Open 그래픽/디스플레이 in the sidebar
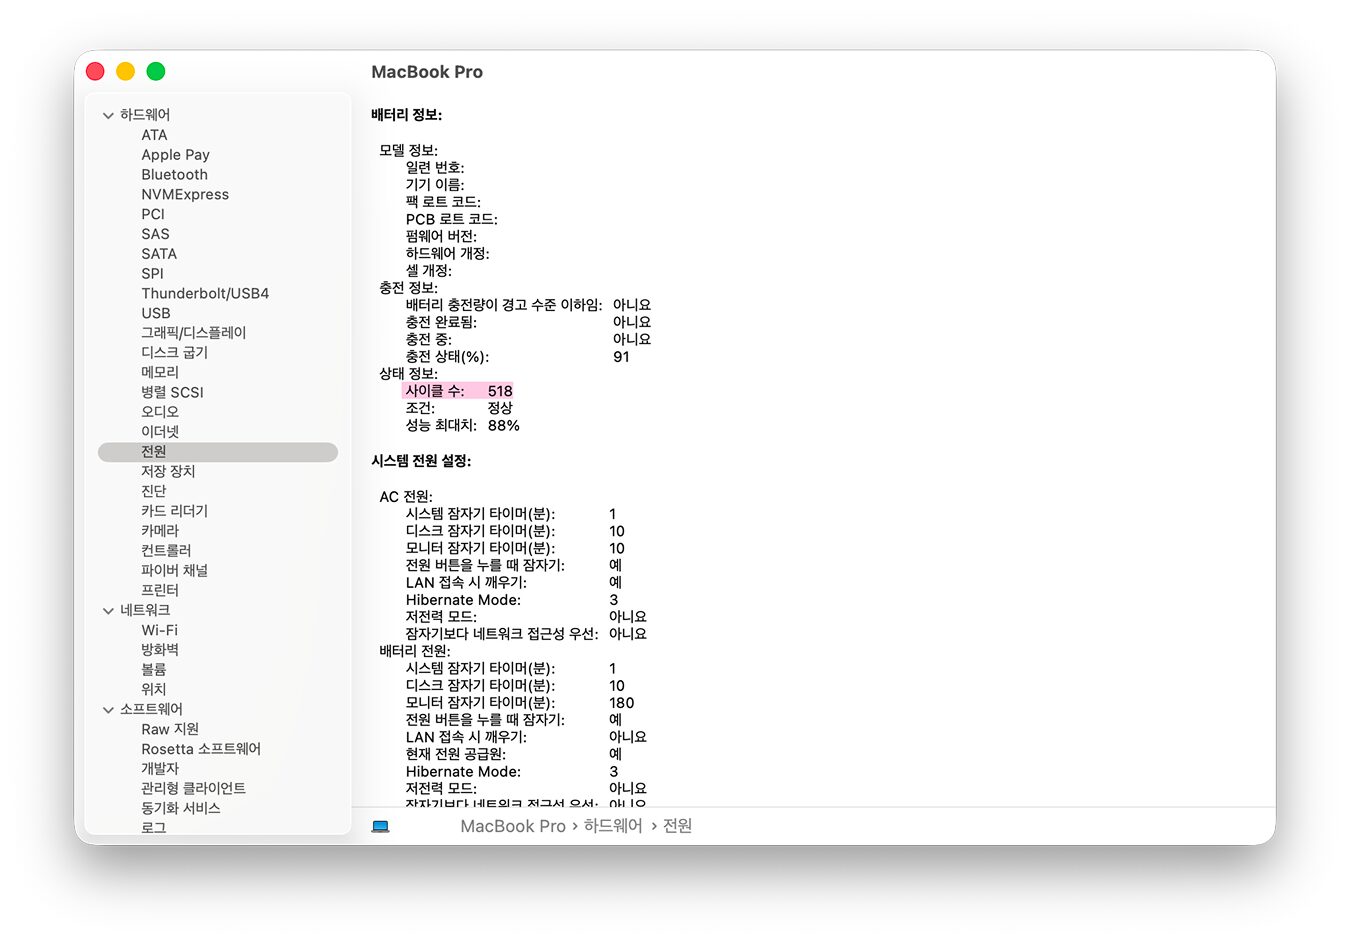Screen dimensions: 1350x943 pos(193,332)
